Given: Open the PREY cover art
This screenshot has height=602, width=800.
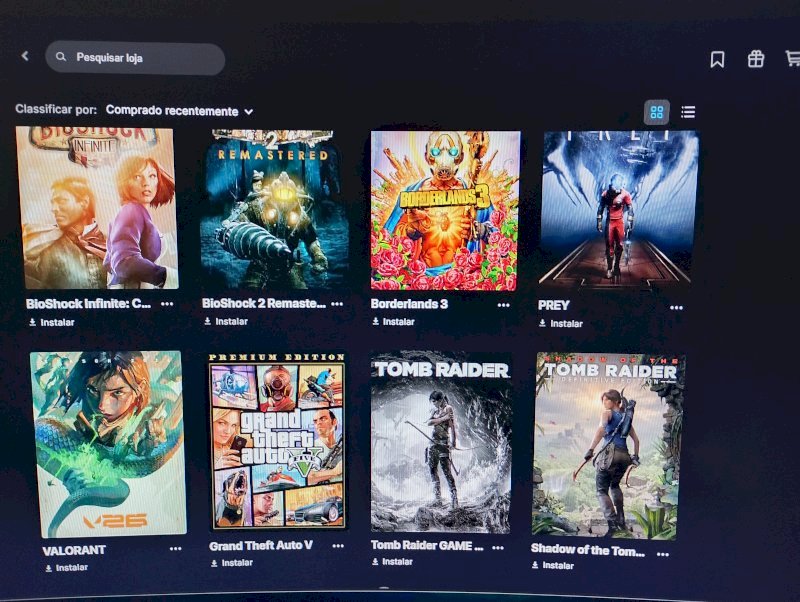Looking at the screenshot, I should [x=618, y=209].
